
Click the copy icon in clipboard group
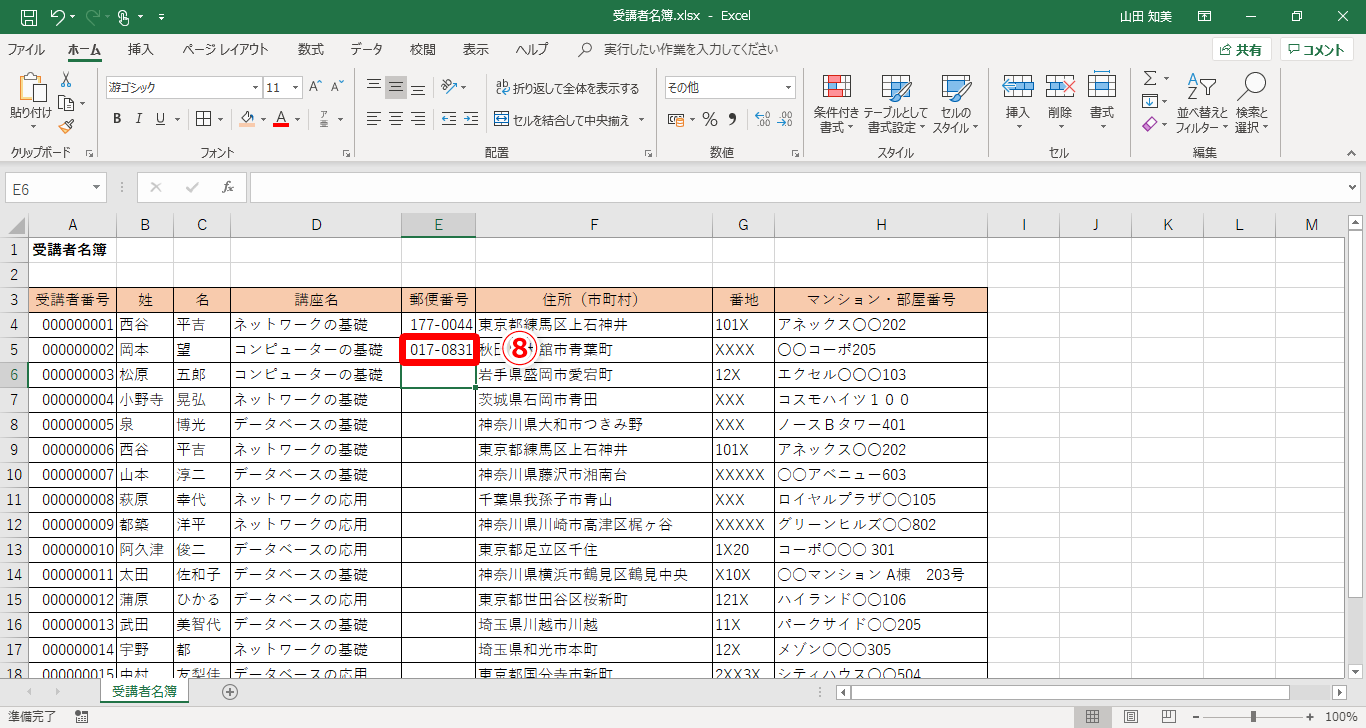(66, 103)
